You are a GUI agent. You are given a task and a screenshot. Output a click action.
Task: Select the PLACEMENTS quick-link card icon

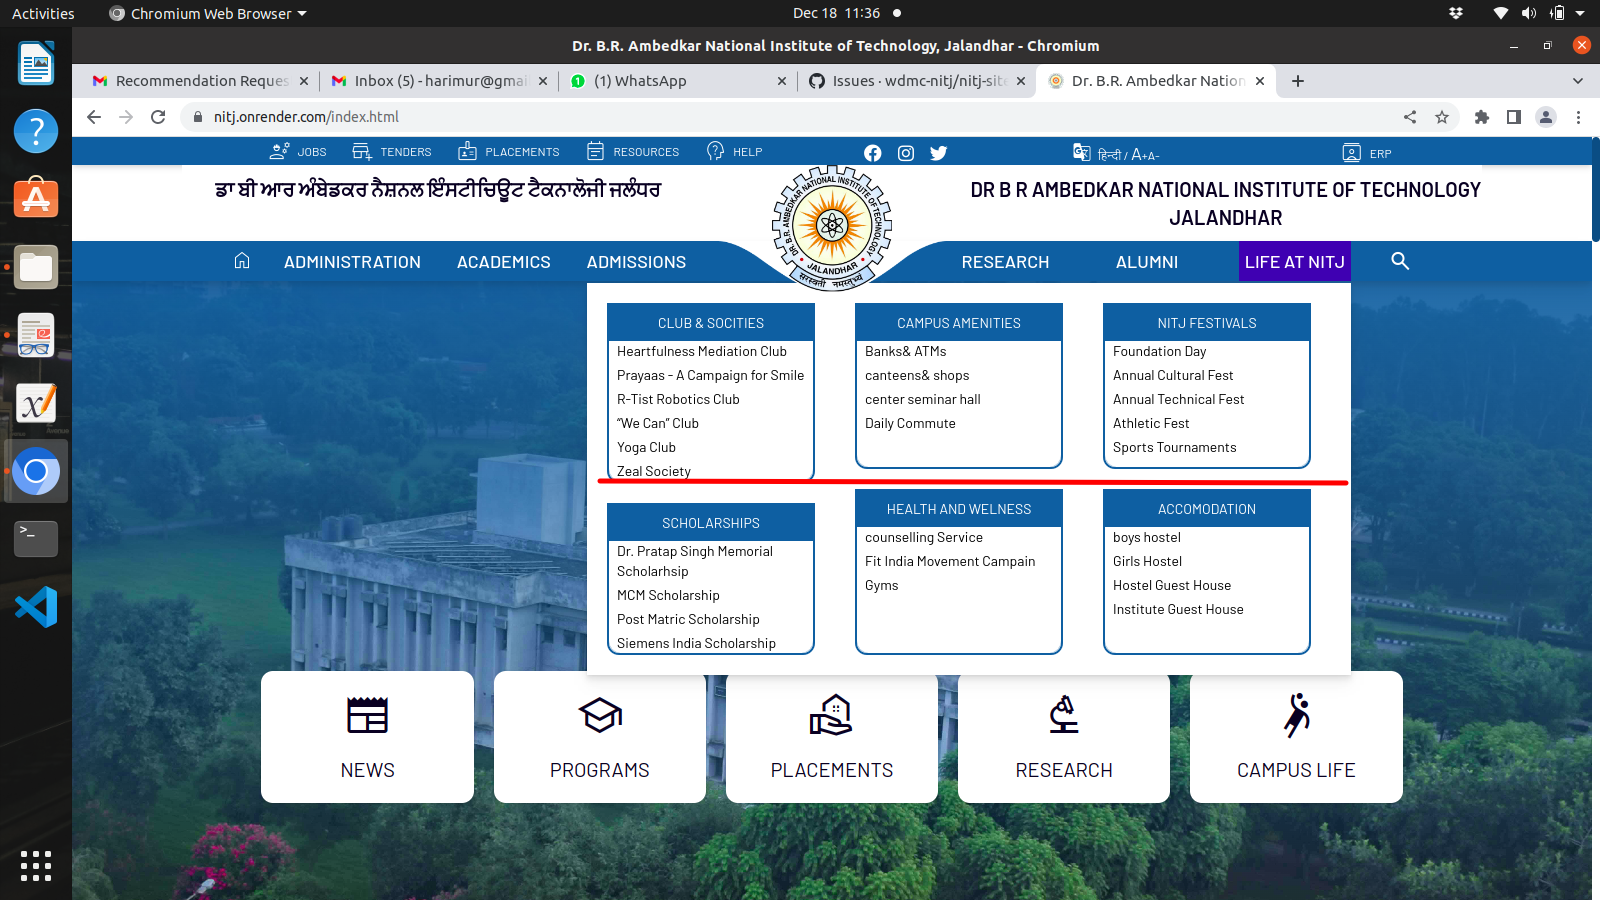pos(831,715)
